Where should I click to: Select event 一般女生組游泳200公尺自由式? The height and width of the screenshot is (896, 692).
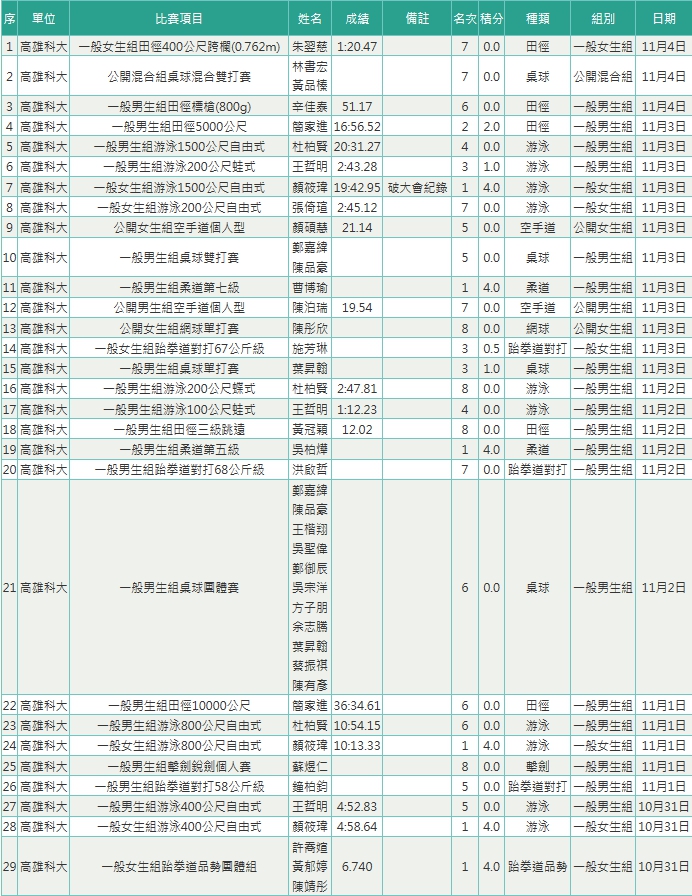pyautogui.click(x=179, y=207)
